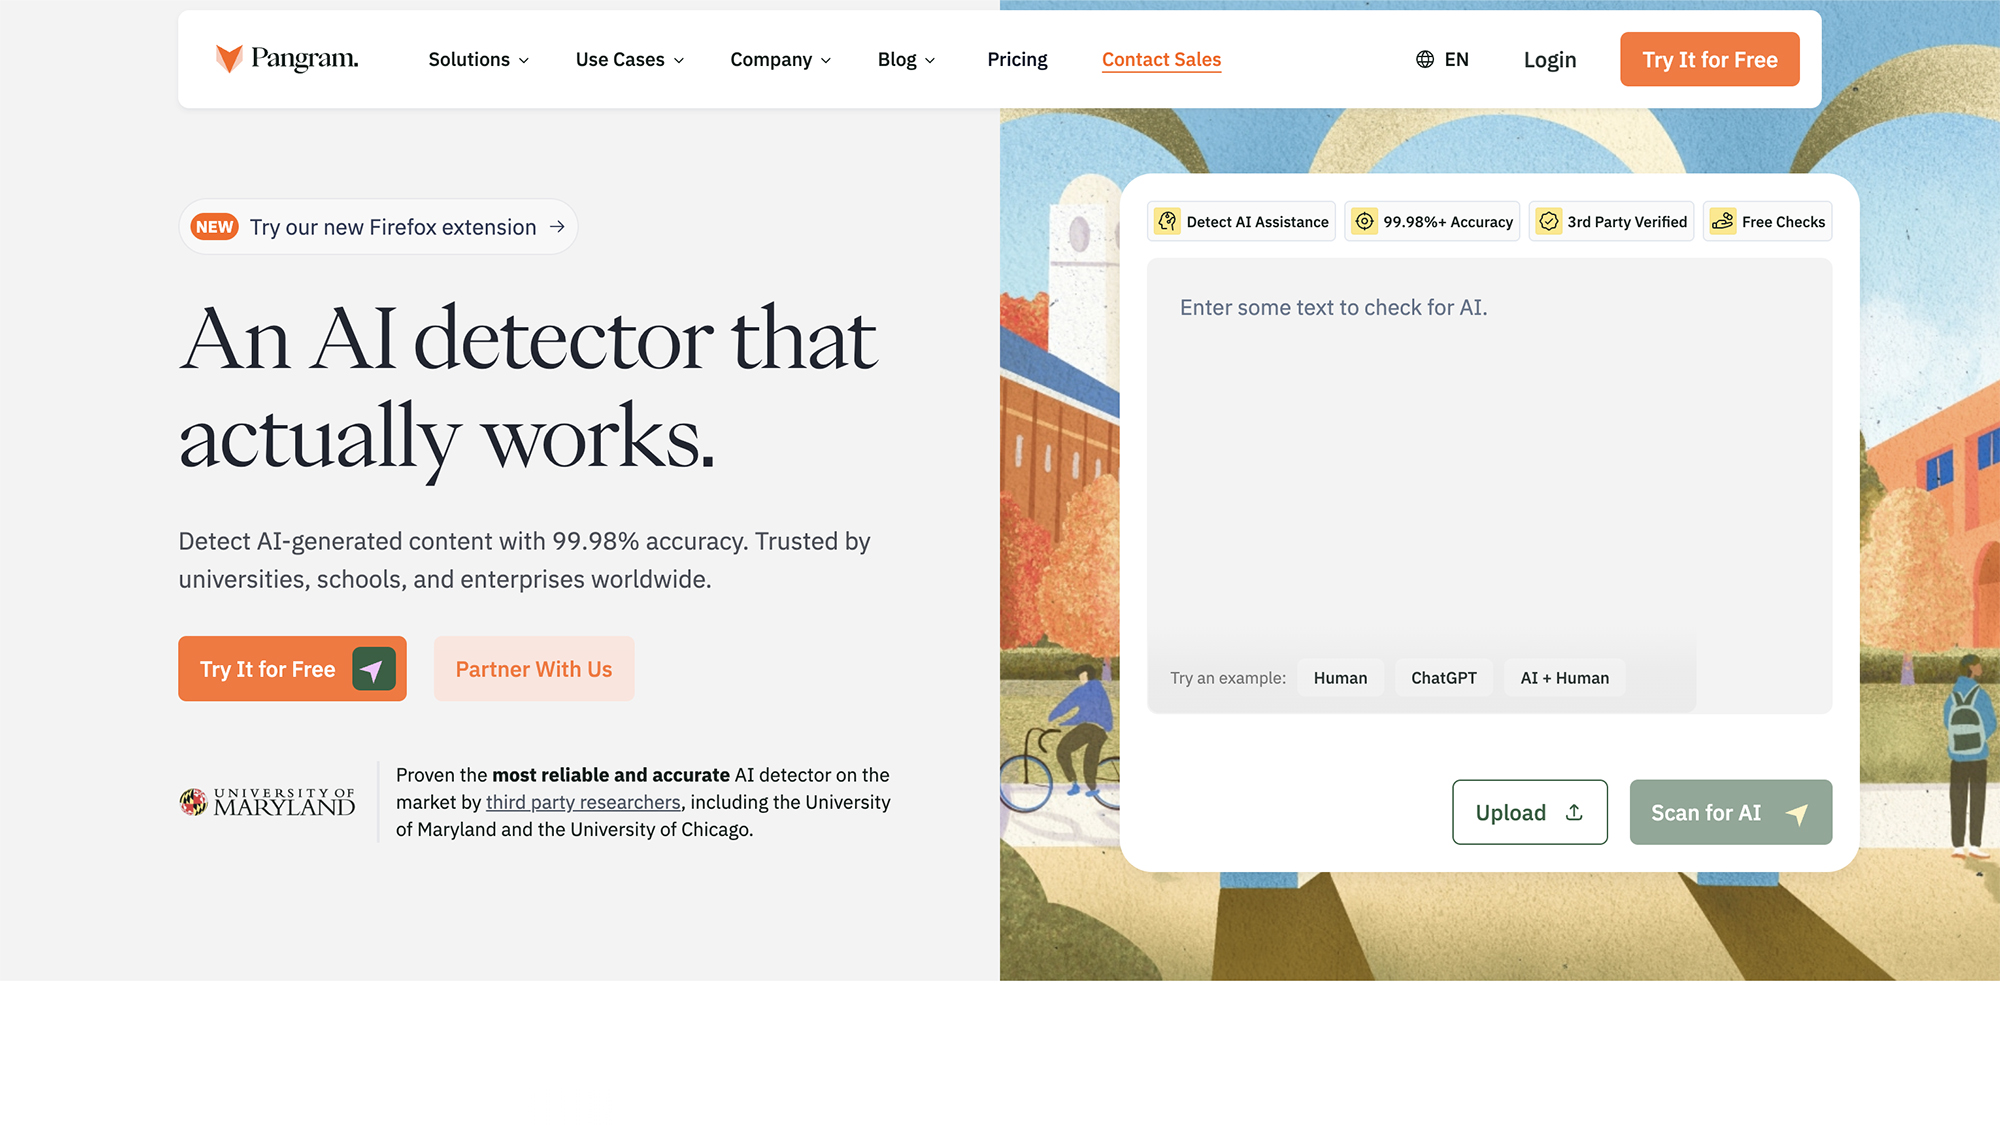The width and height of the screenshot is (2000, 1125).
Task: Click header Try It for Free button
Action: tap(1710, 59)
